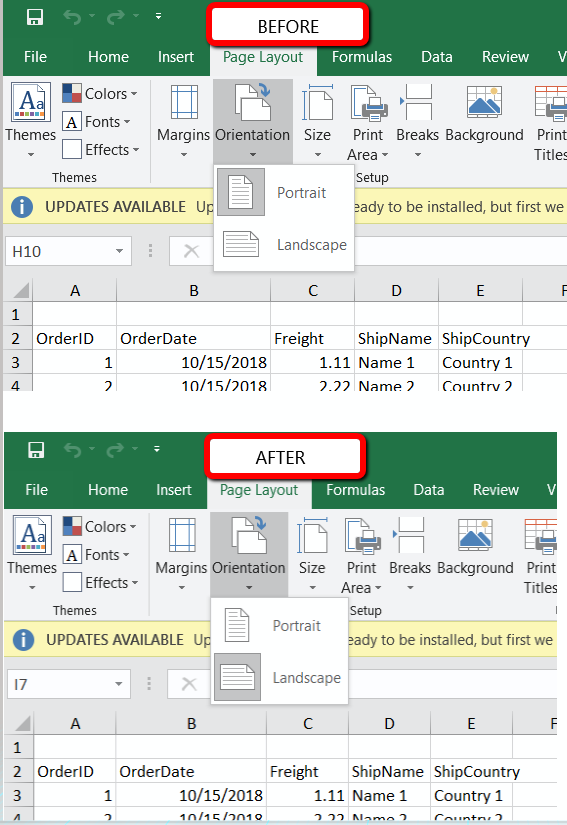Click Print Area icon in BEFORE window
Viewport: 567px width, 825px height.
pyautogui.click(x=369, y=102)
